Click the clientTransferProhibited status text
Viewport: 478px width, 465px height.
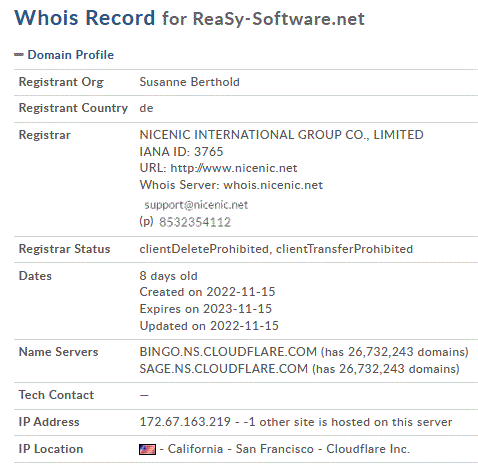click(344, 249)
